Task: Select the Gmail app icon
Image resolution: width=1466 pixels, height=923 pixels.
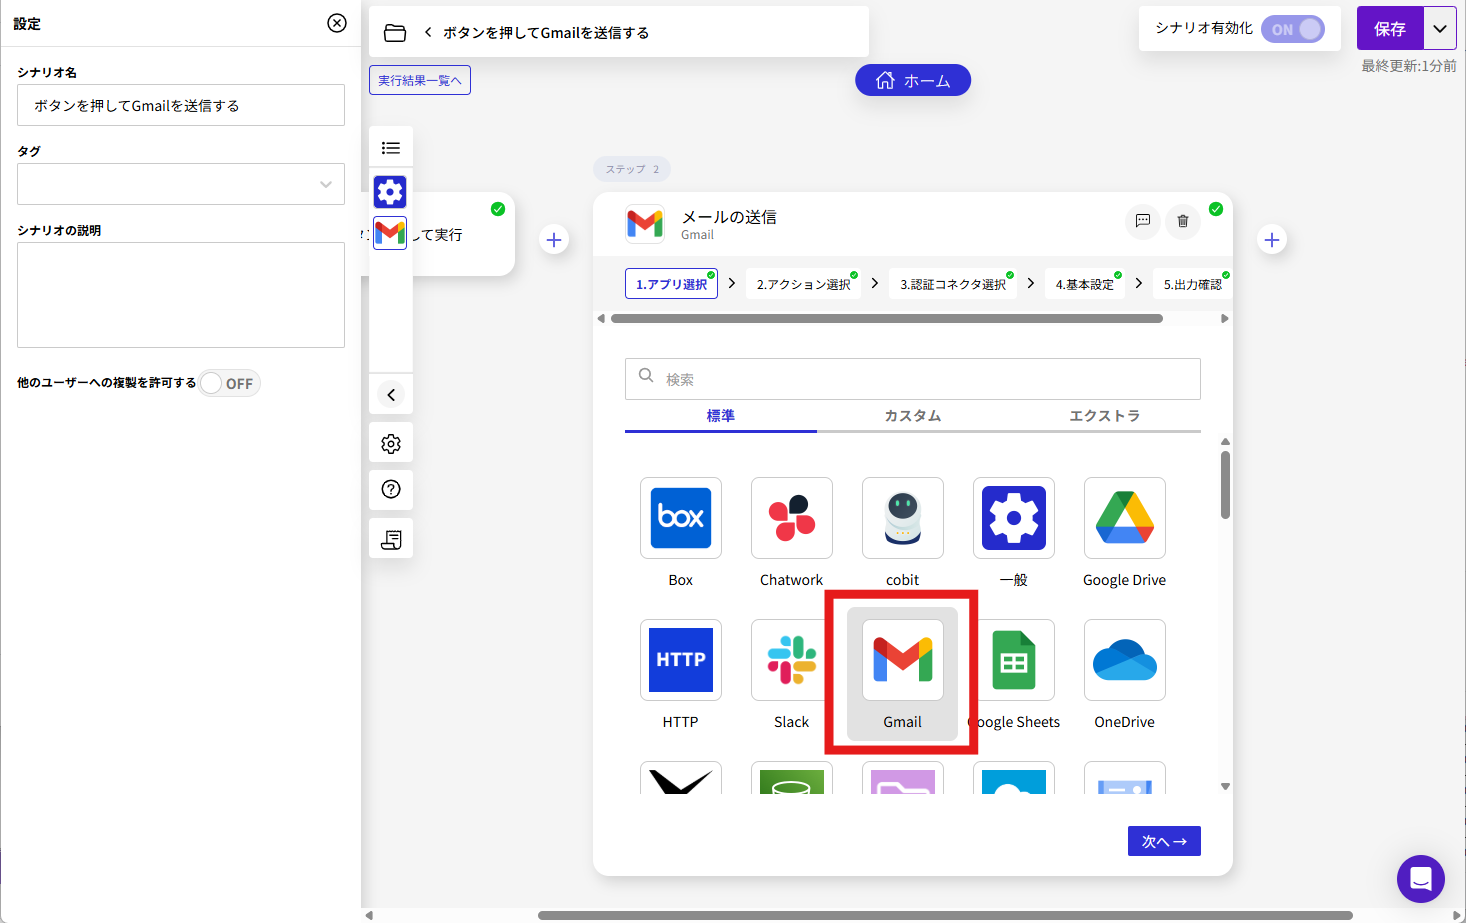Action: click(902, 660)
